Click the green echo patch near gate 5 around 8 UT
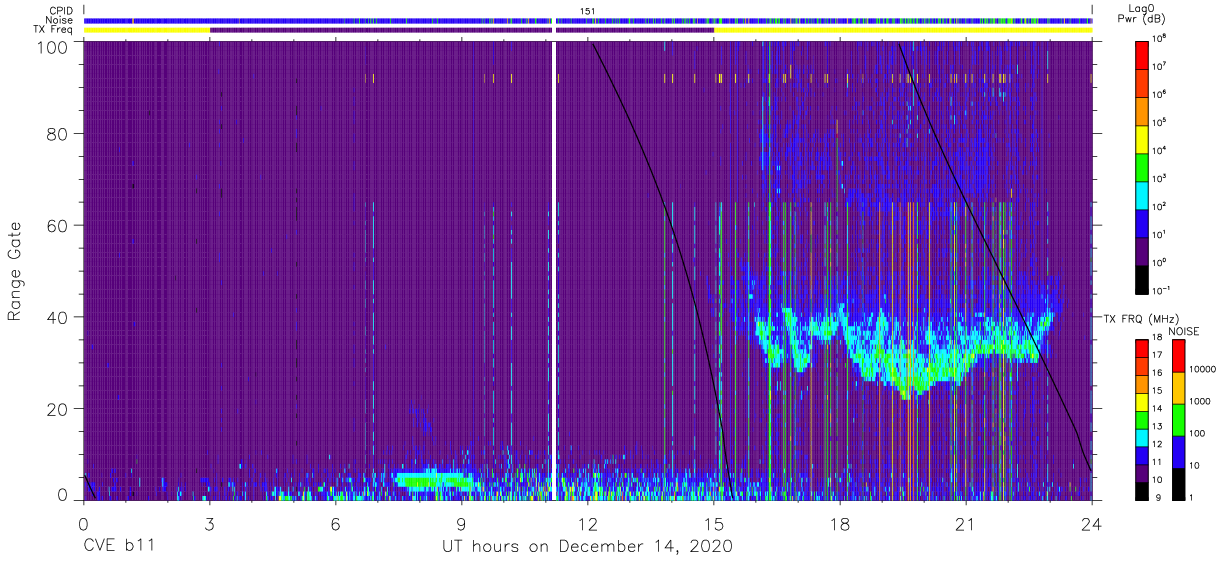The width and height of the screenshot is (1228, 567). click(x=434, y=481)
